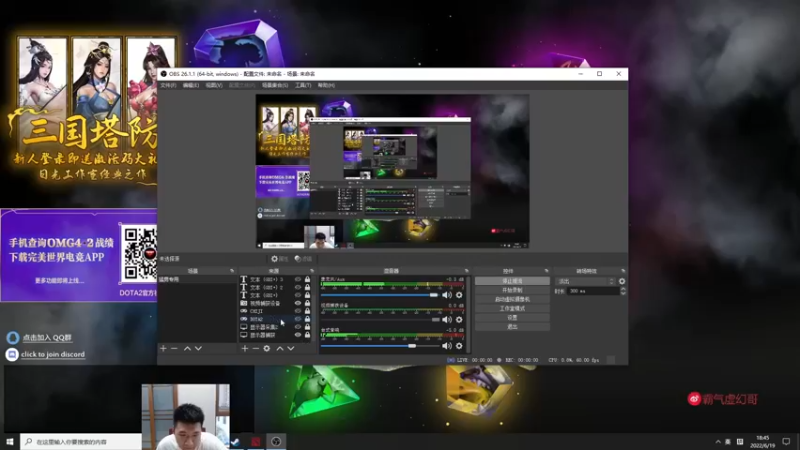
Task: Open 台式音响 audio settings gear
Action: (x=459, y=346)
